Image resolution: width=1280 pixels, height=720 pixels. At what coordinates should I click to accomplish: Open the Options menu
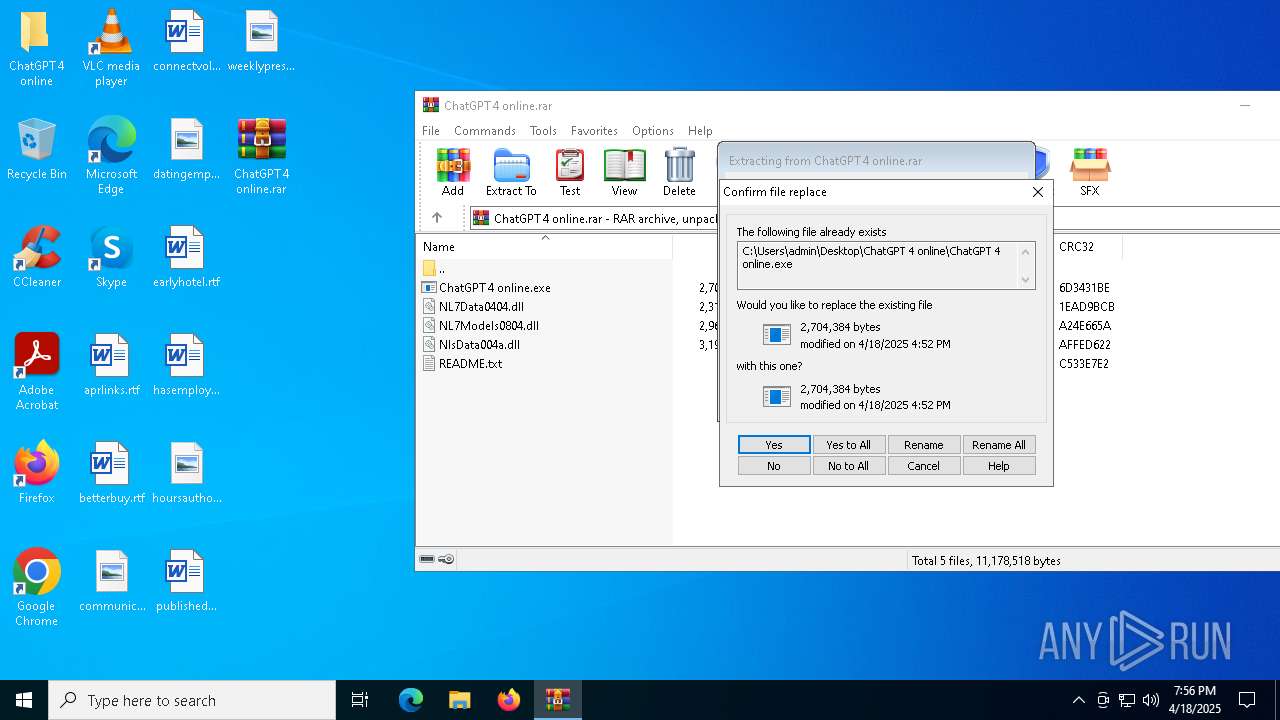pyautogui.click(x=653, y=131)
